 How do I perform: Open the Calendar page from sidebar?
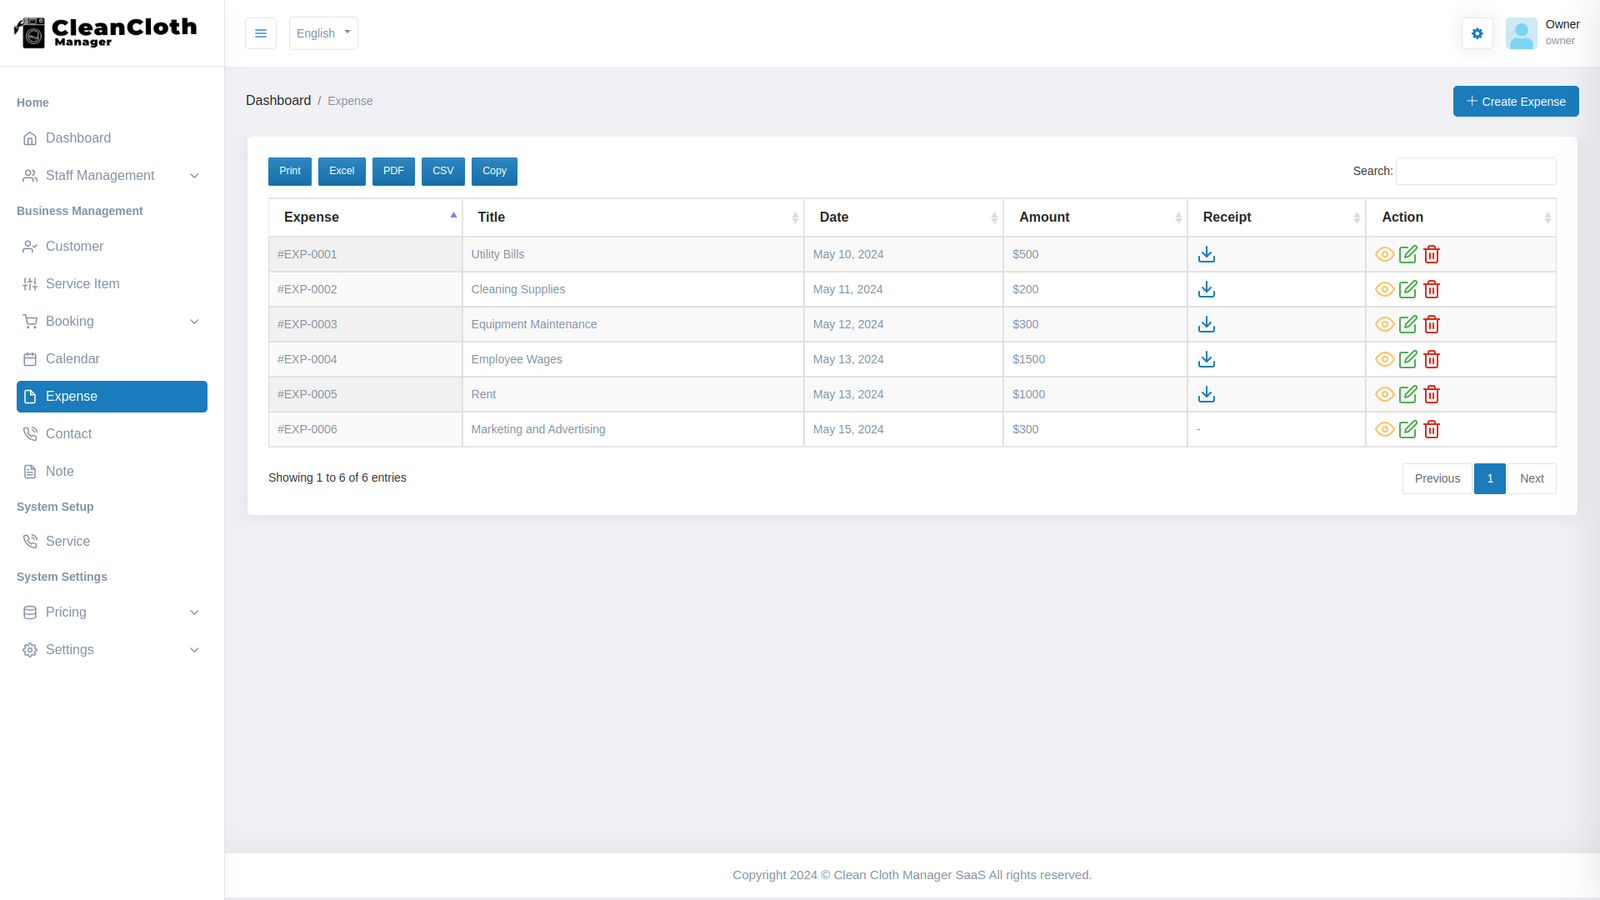72,359
